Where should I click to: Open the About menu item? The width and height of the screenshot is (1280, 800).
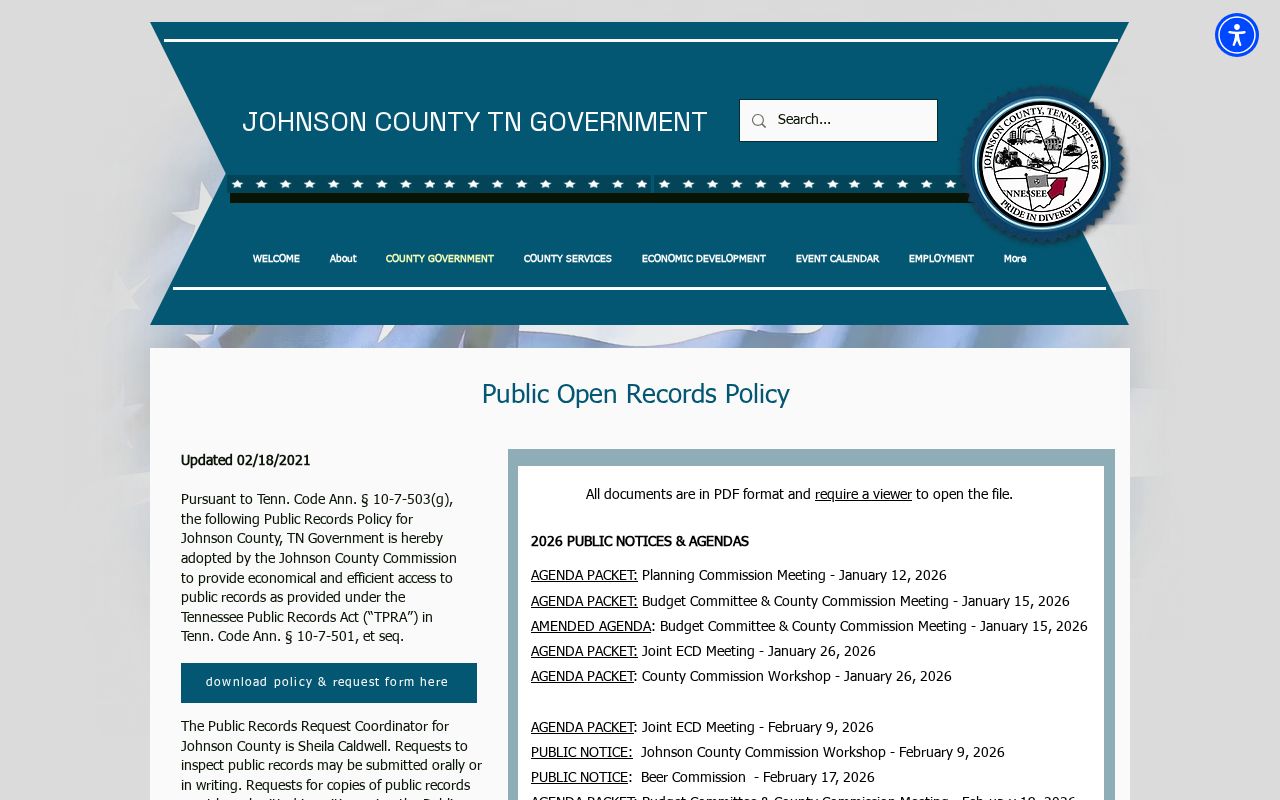(343, 259)
